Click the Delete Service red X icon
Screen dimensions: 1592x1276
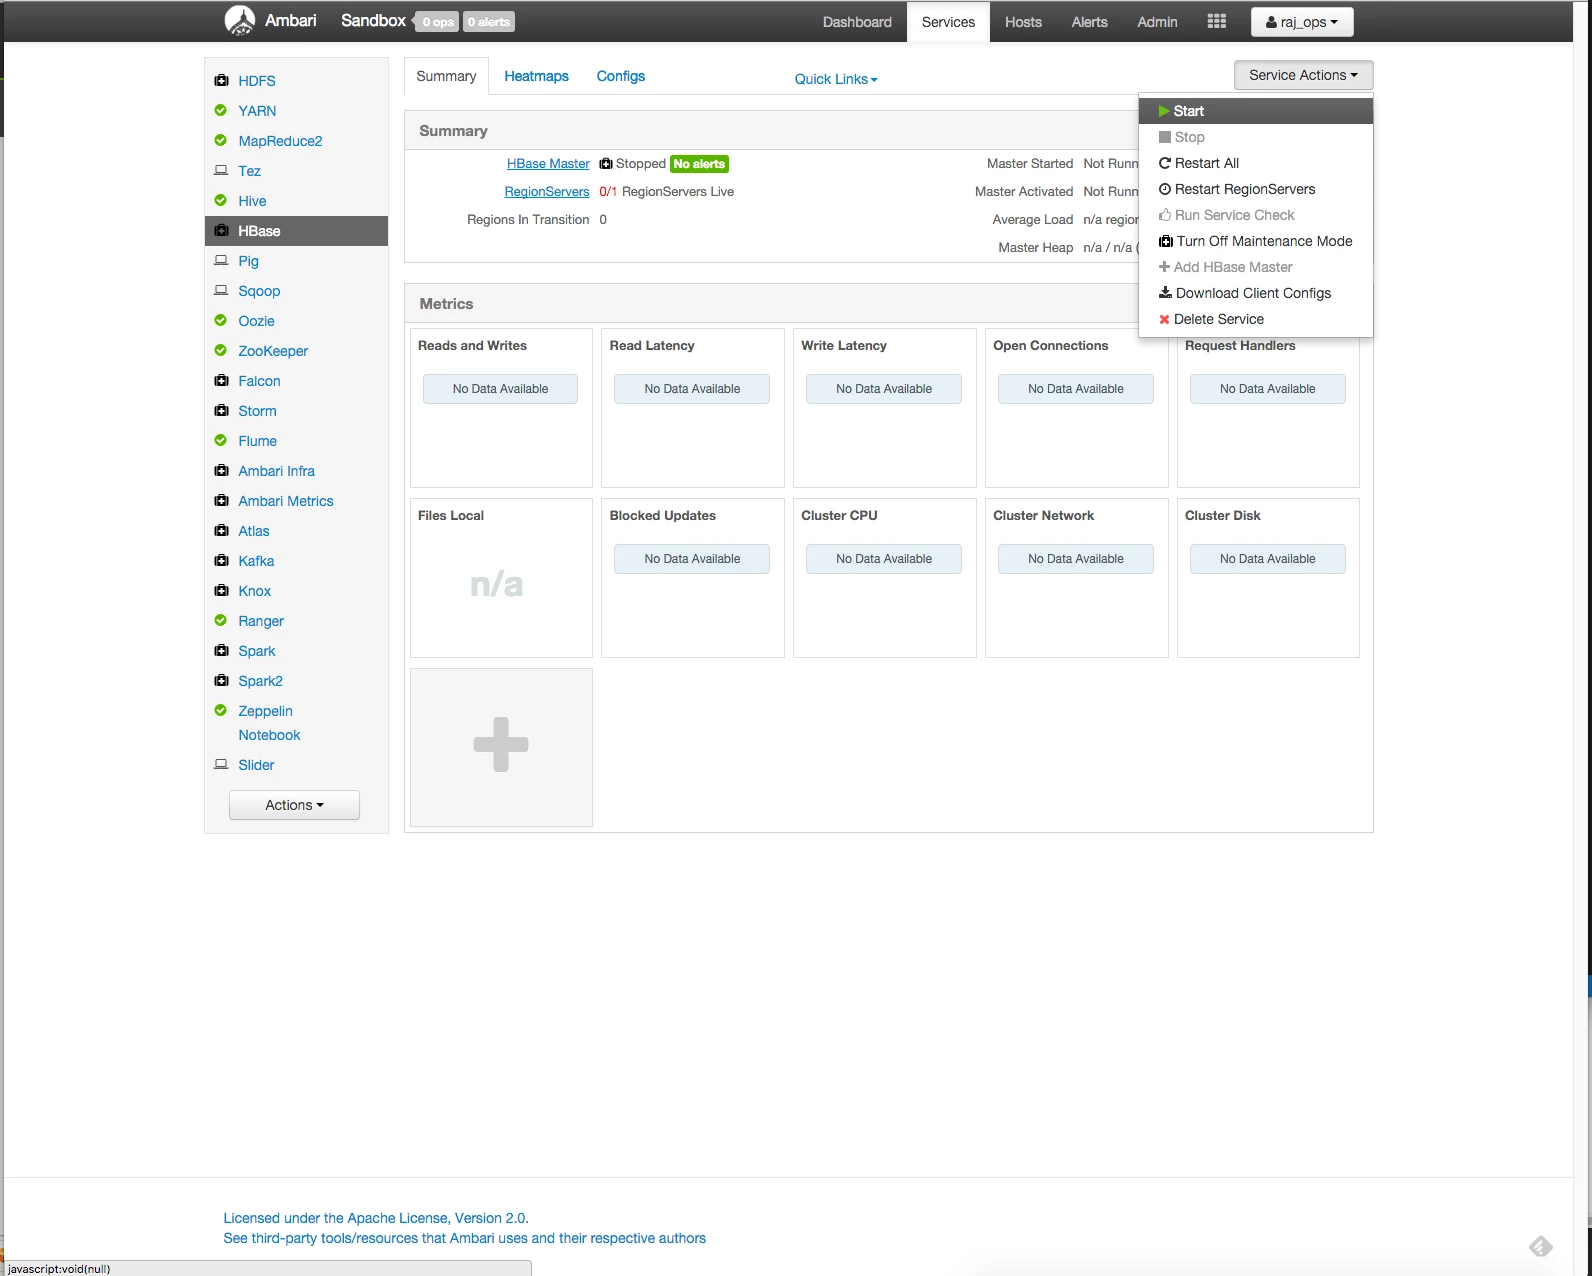click(x=1164, y=319)
